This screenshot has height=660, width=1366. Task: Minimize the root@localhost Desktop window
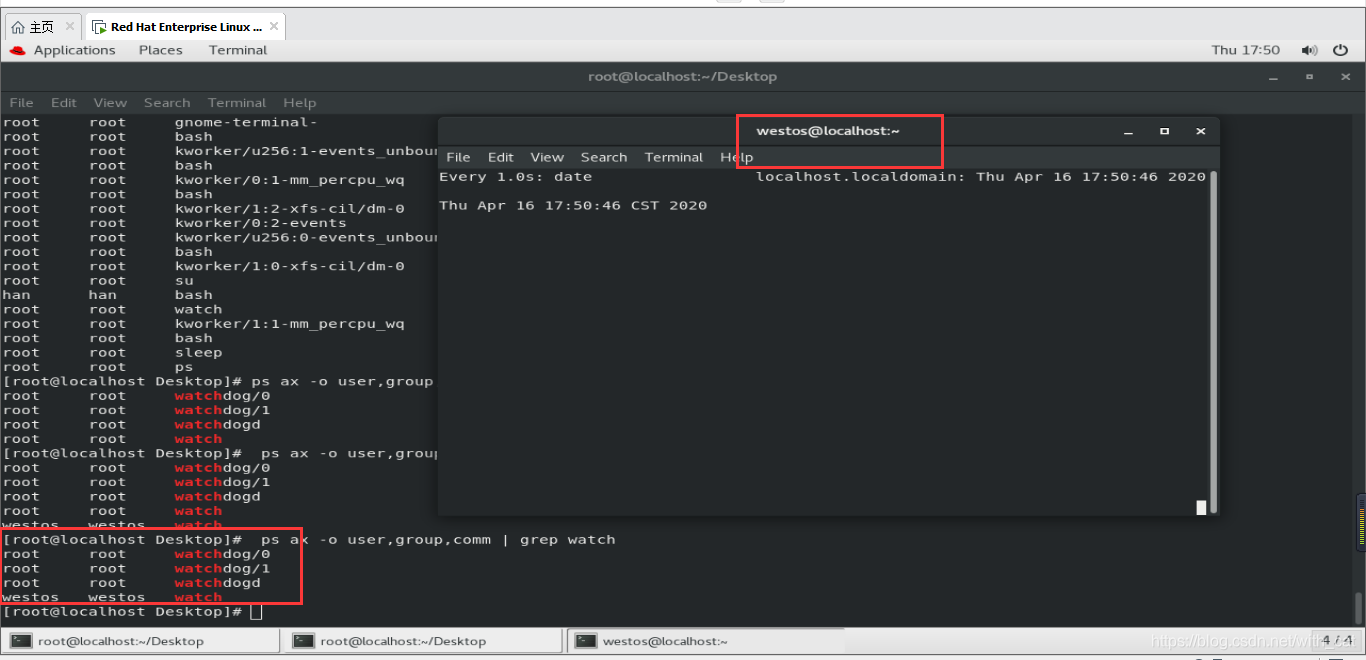point(1274,76)
